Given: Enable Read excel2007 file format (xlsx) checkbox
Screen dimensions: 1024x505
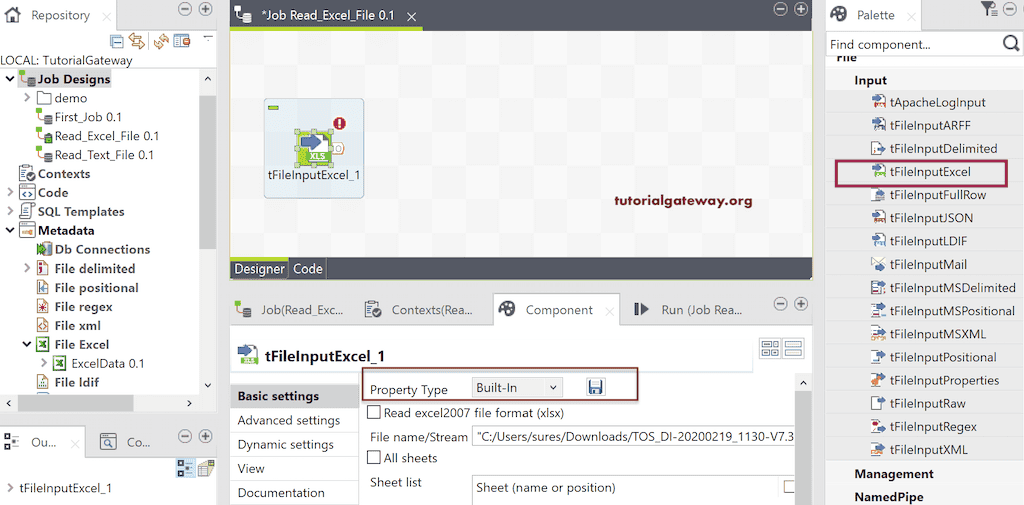Looking at the screenshot, I should [x=374, y=412].
